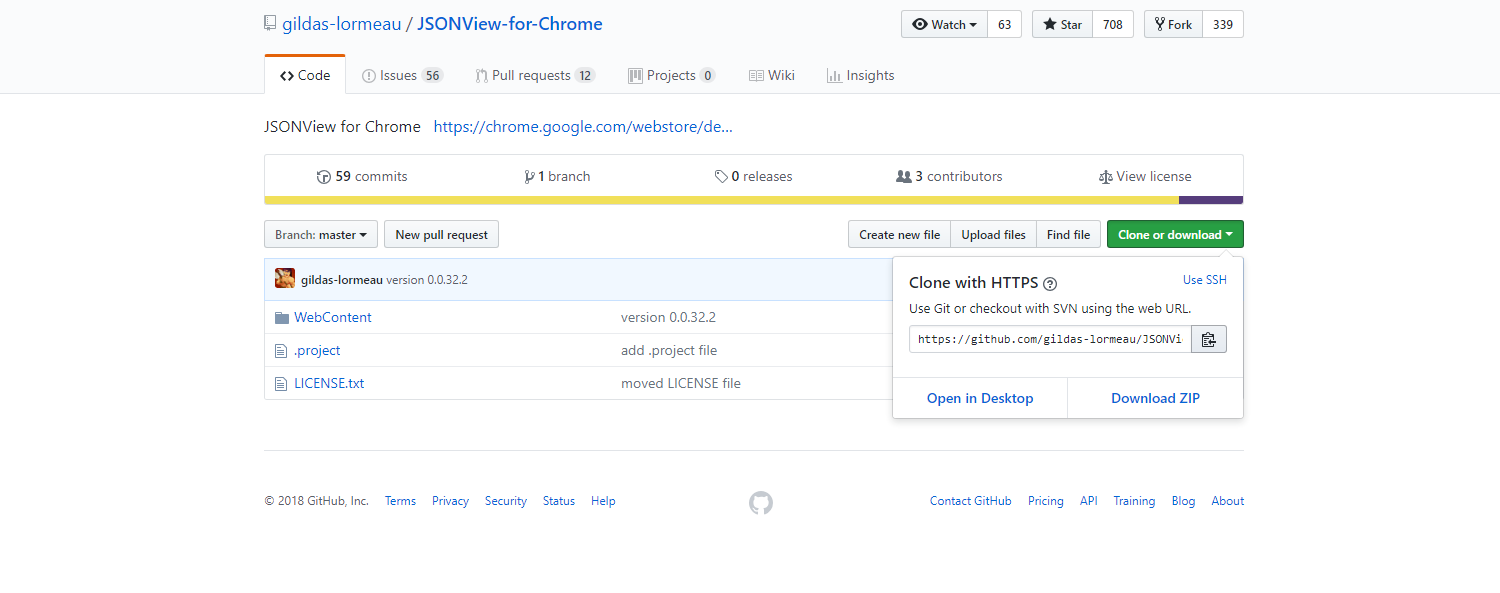Screen dimensions: 1500x593
Task: Click the New pull request button
Action: click(441, 234)
